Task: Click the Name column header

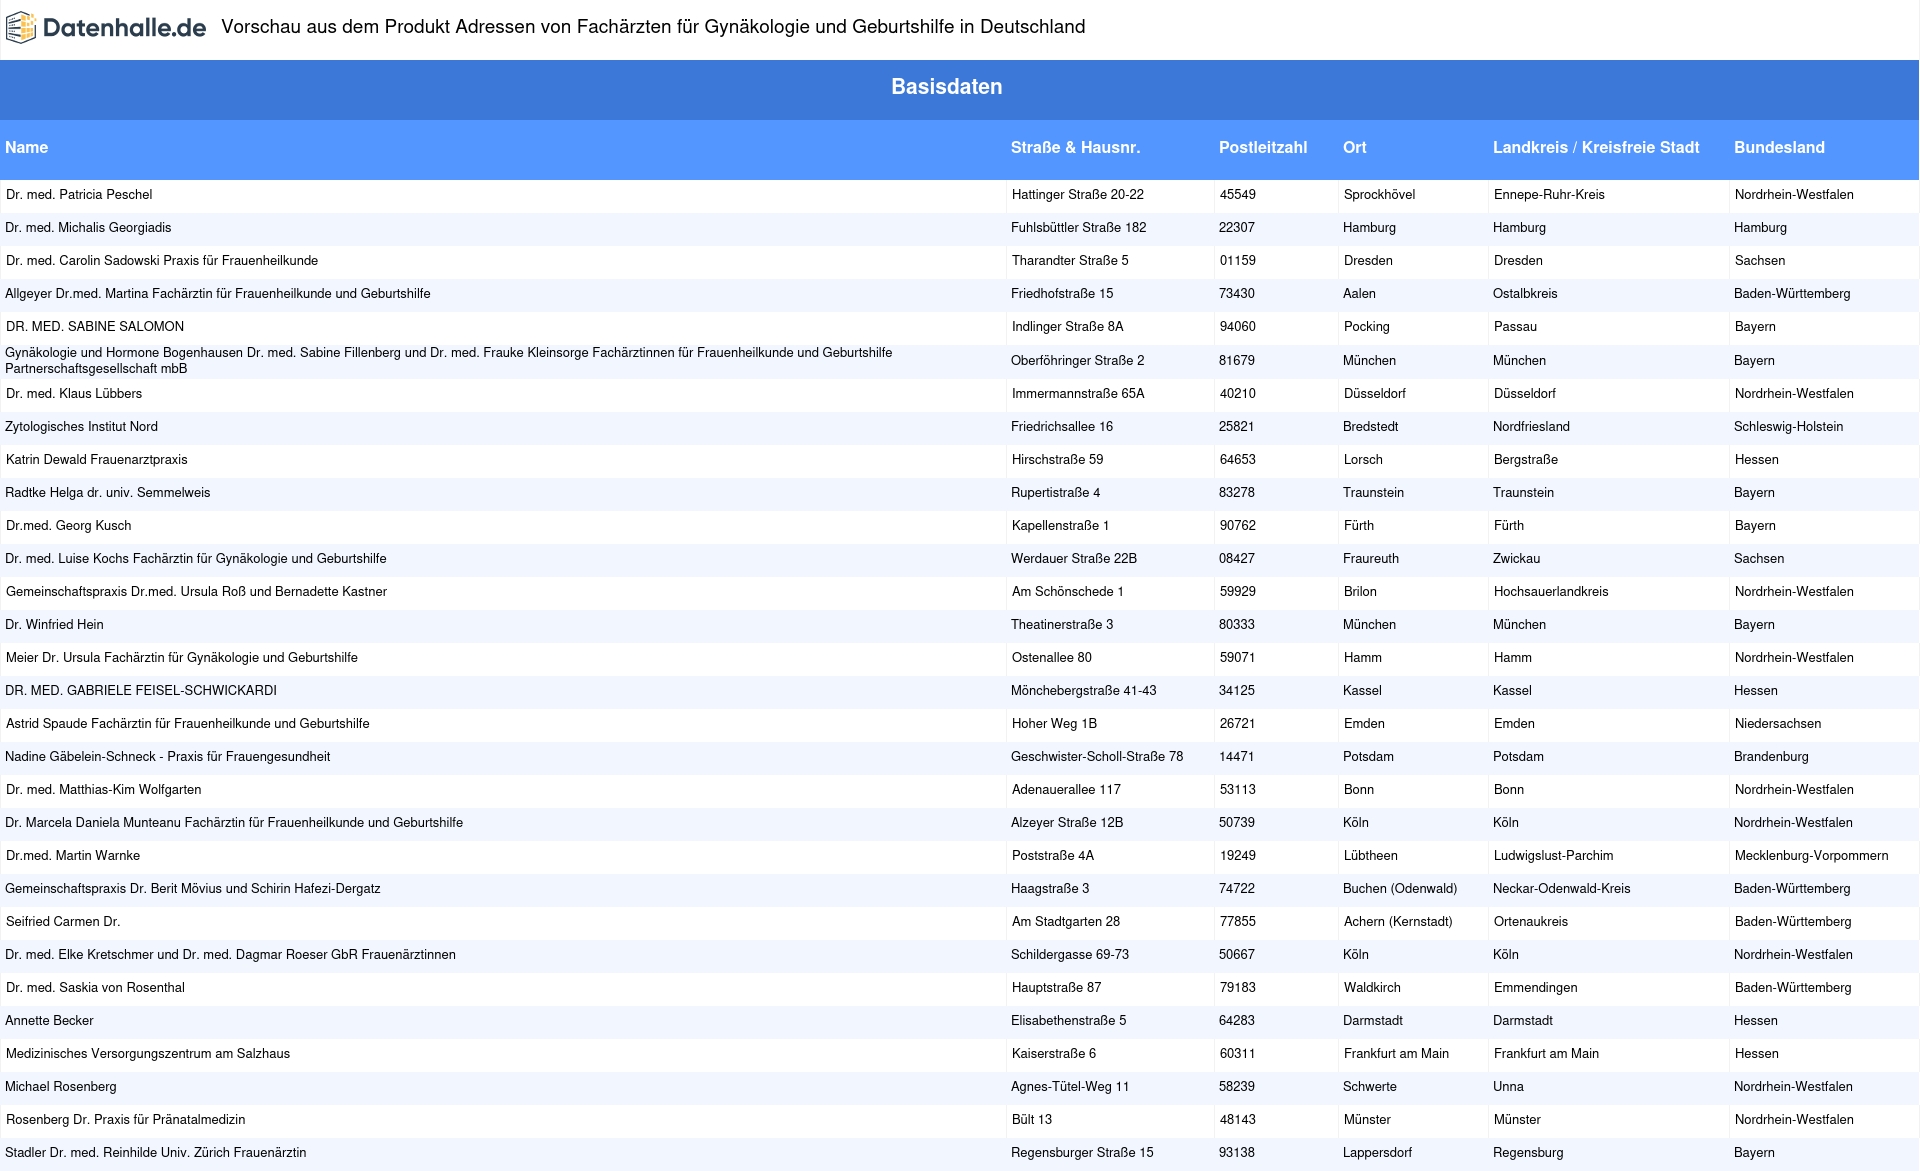Action: pos(27,148)
